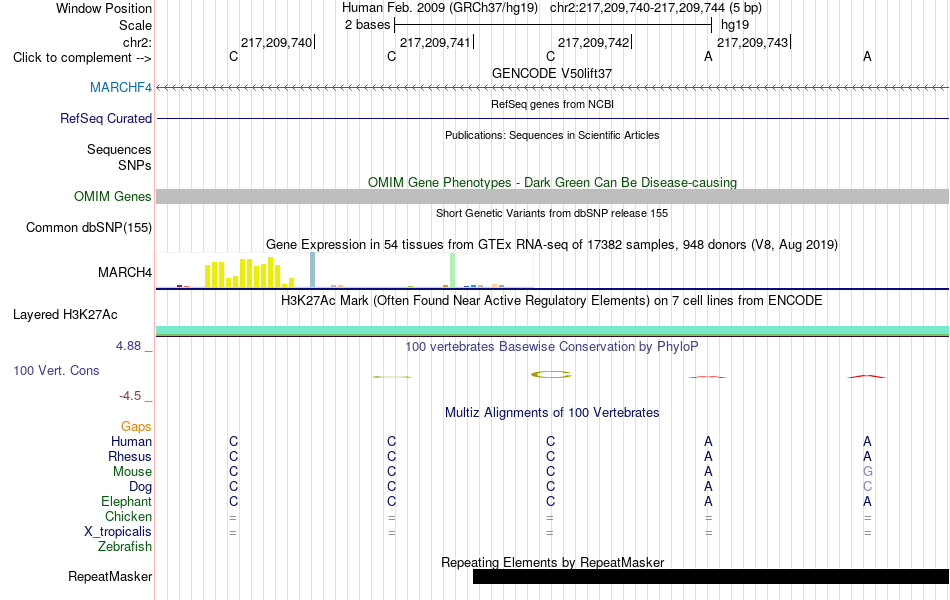Click the Mouse 'G' base in alignment
The height and width of the screenshot is (600, 950).
point(868,472)
